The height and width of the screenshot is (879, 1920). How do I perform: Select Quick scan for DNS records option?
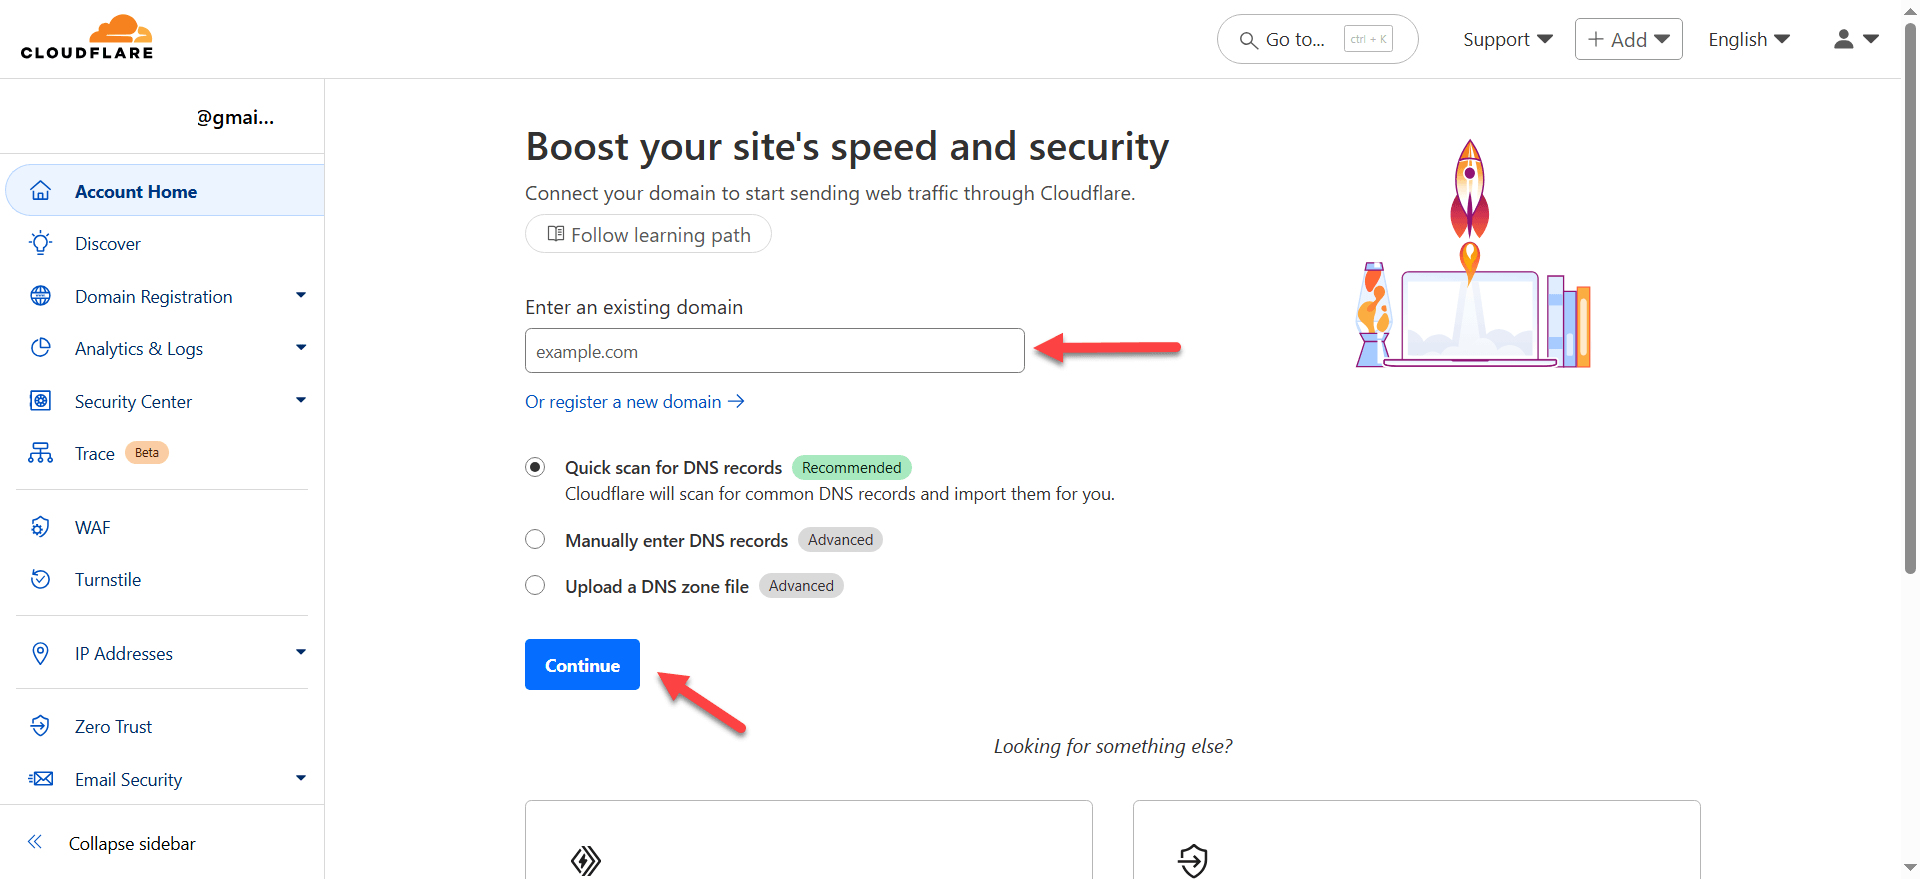[x=535, y=467]
